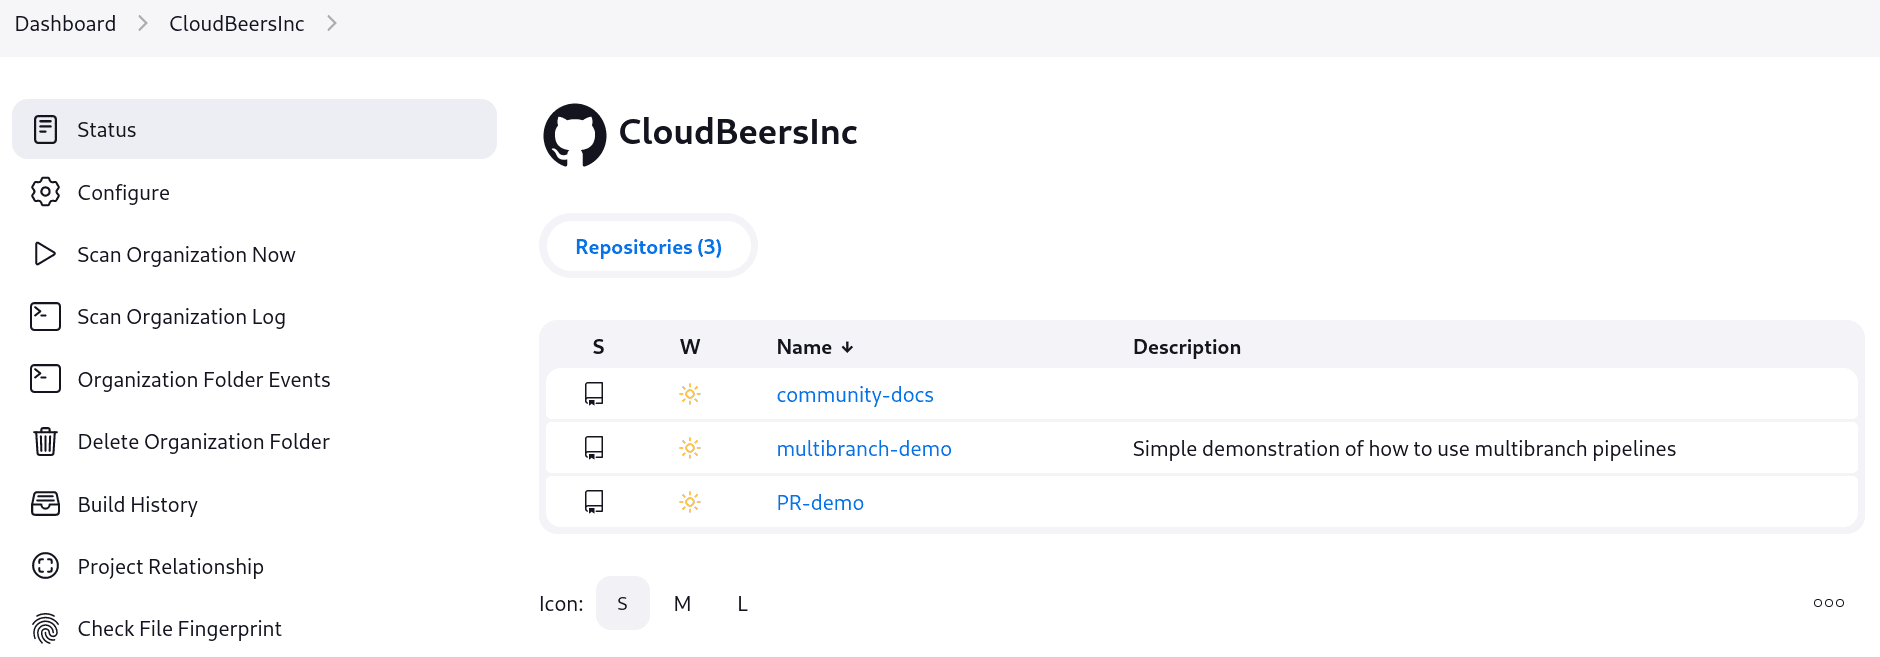
Task: Click the PR-demo weather sun icon
Action: point(690,502)
